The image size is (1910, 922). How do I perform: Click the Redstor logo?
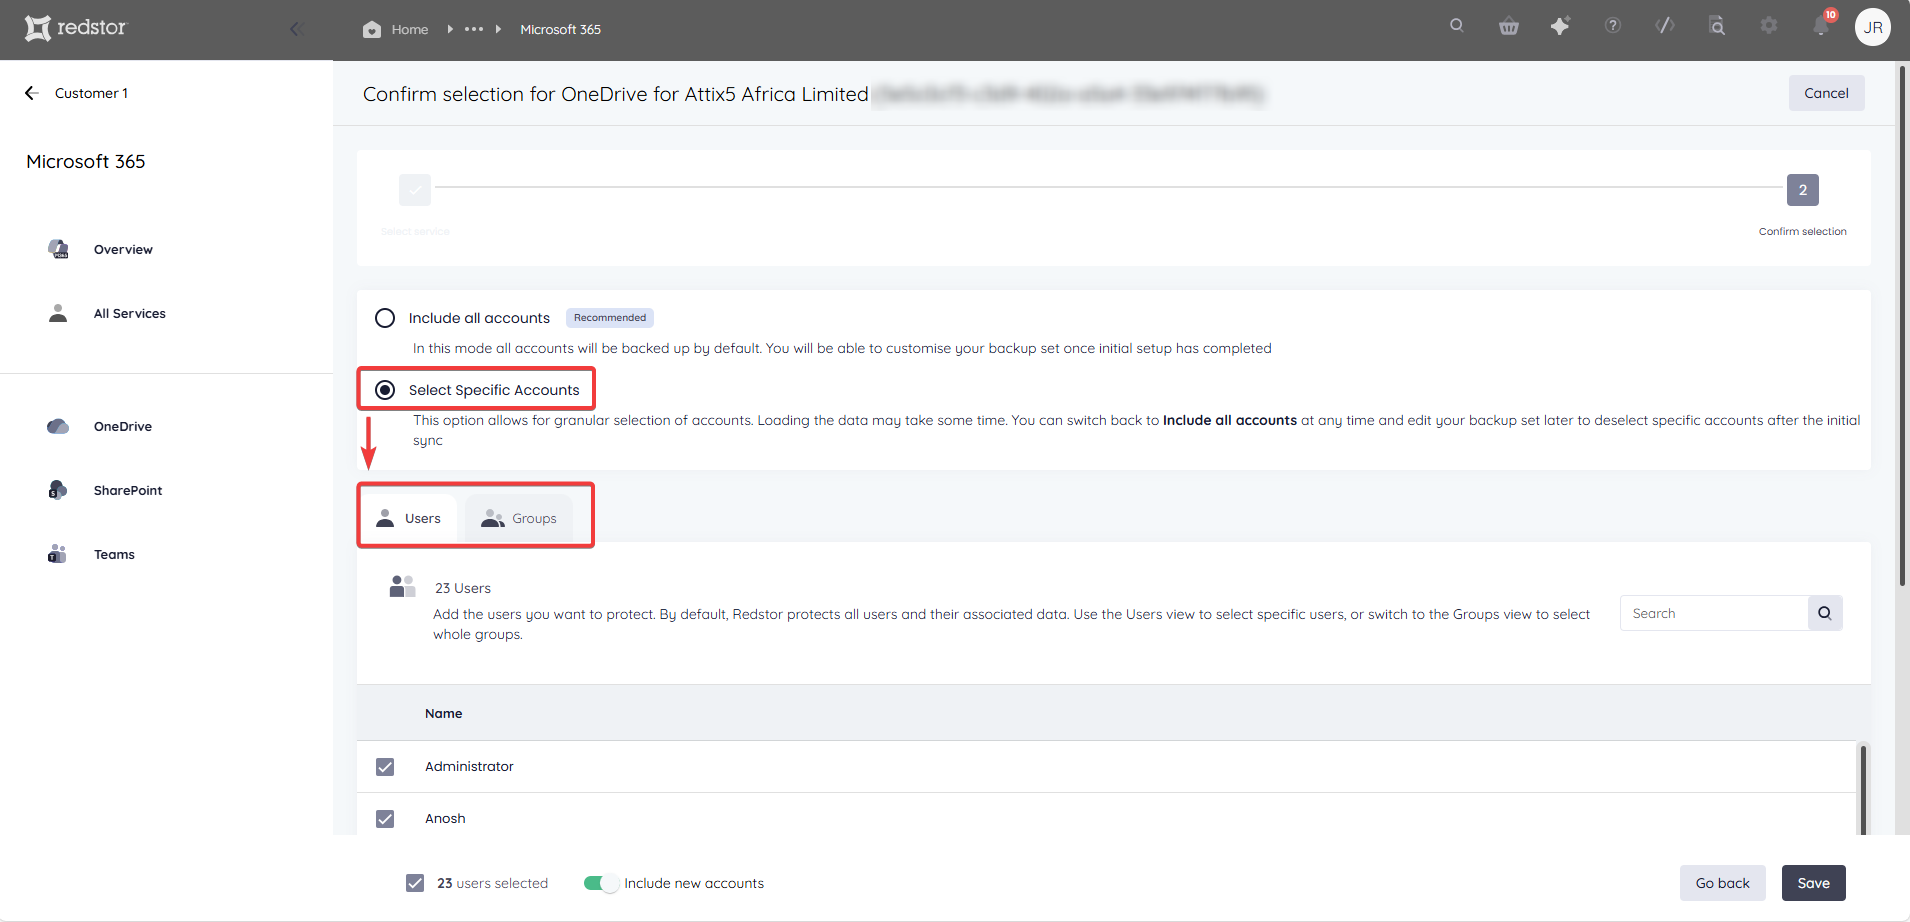click(76, 28)
